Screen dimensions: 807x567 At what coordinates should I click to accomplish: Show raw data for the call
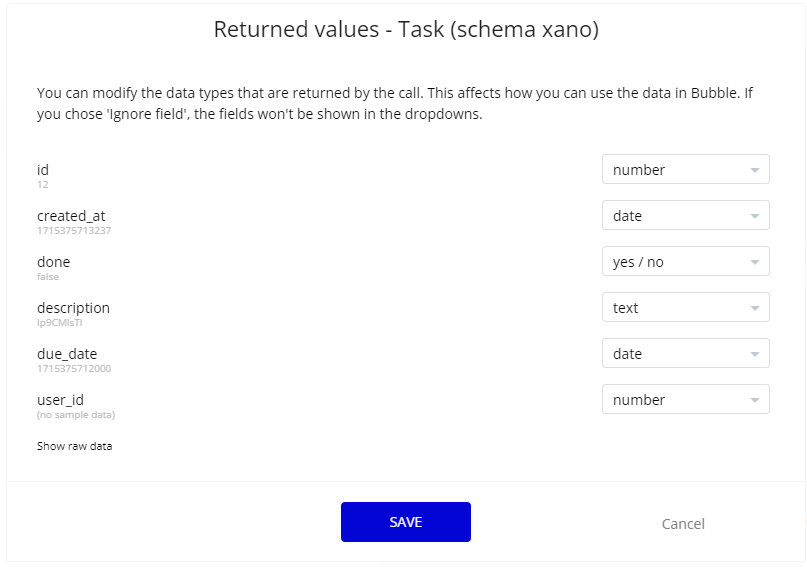pos(74,446)
